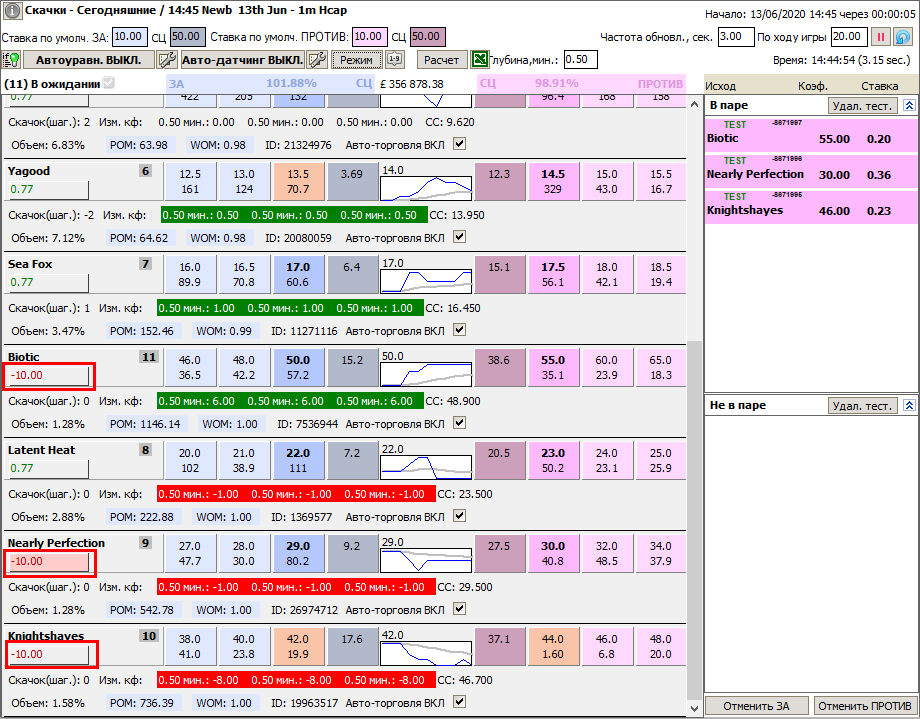Toggle Авто-торговля checkbox for Latent Heat
This screenshot has height=719, width=920.
tap(459, 516)
